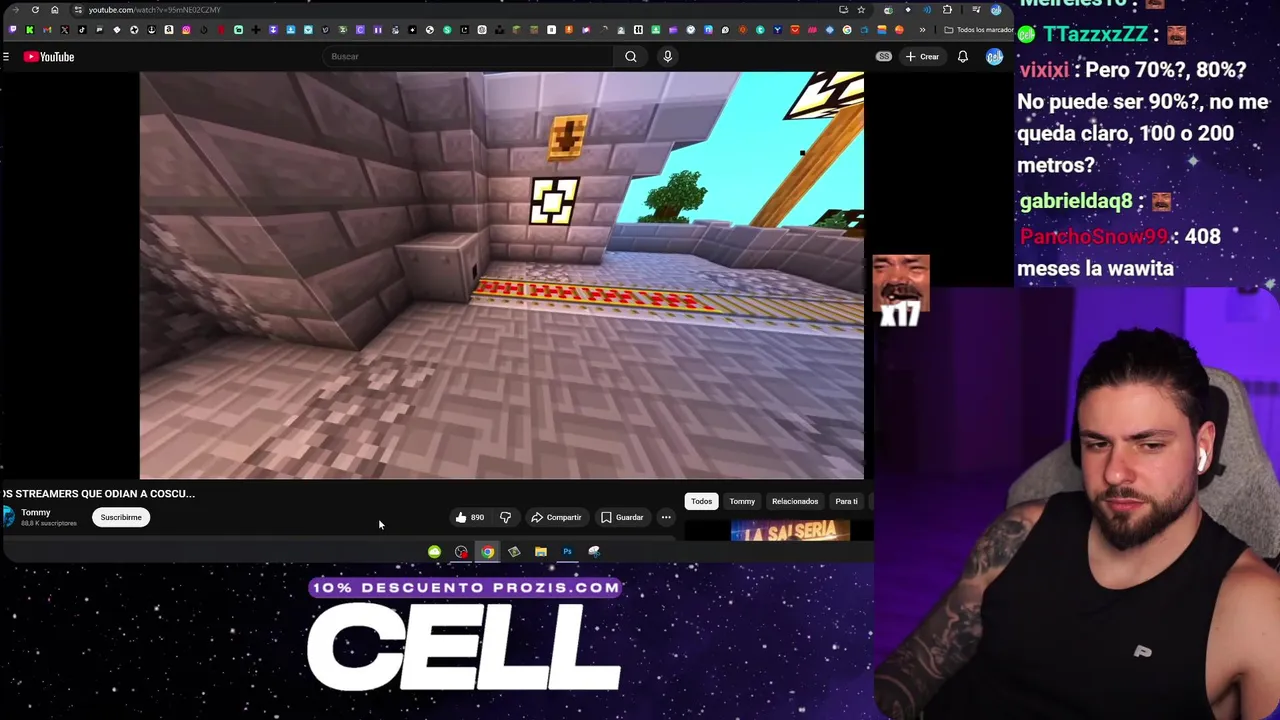This screenshot has height=720, width=1280.
Task: Open the browser extensions puzzle icon
Action: pos(947,10)
